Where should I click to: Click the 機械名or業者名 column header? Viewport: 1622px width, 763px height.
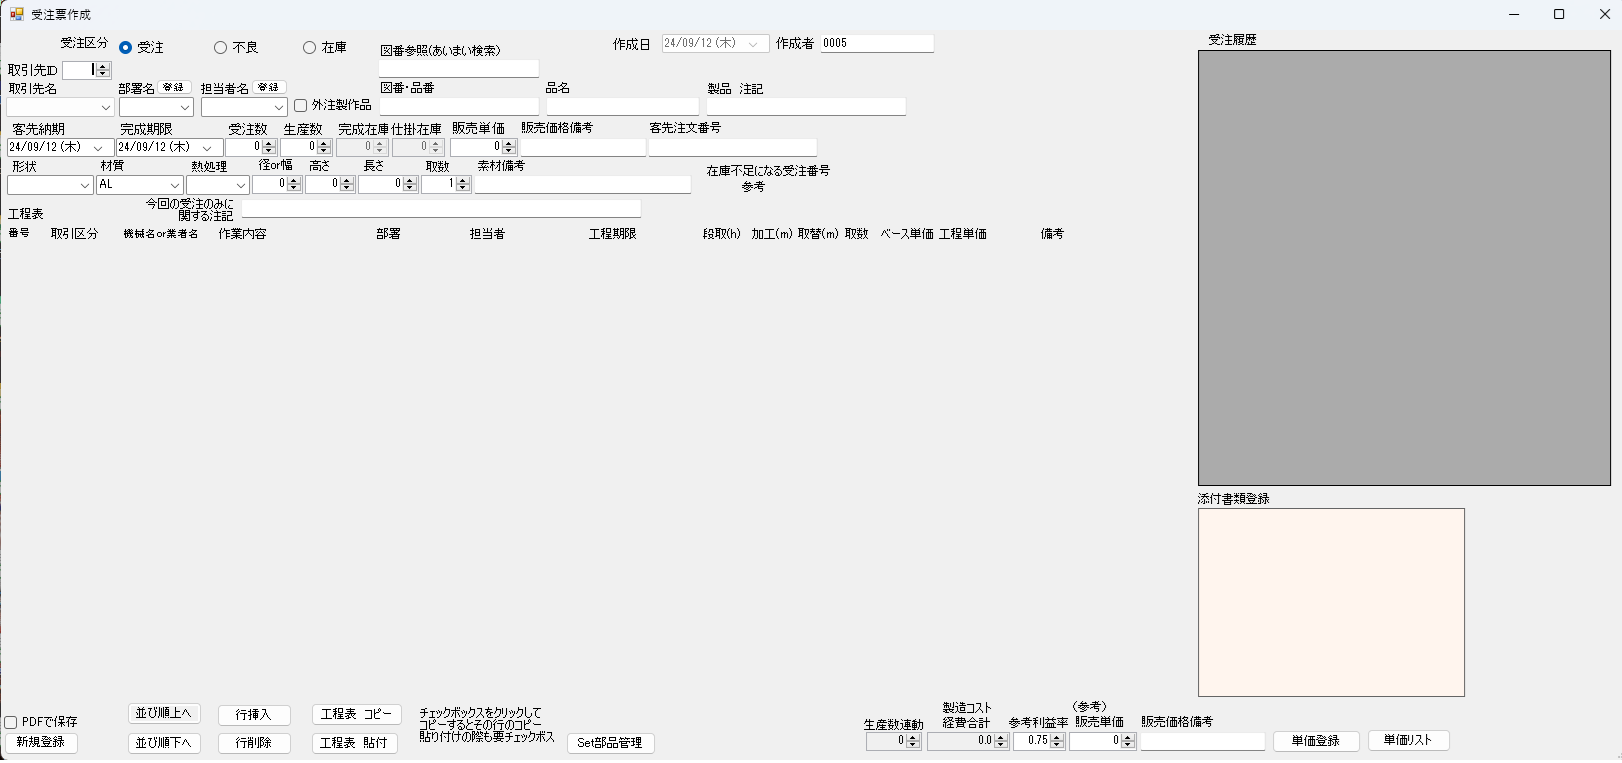(x=161, y=234)
